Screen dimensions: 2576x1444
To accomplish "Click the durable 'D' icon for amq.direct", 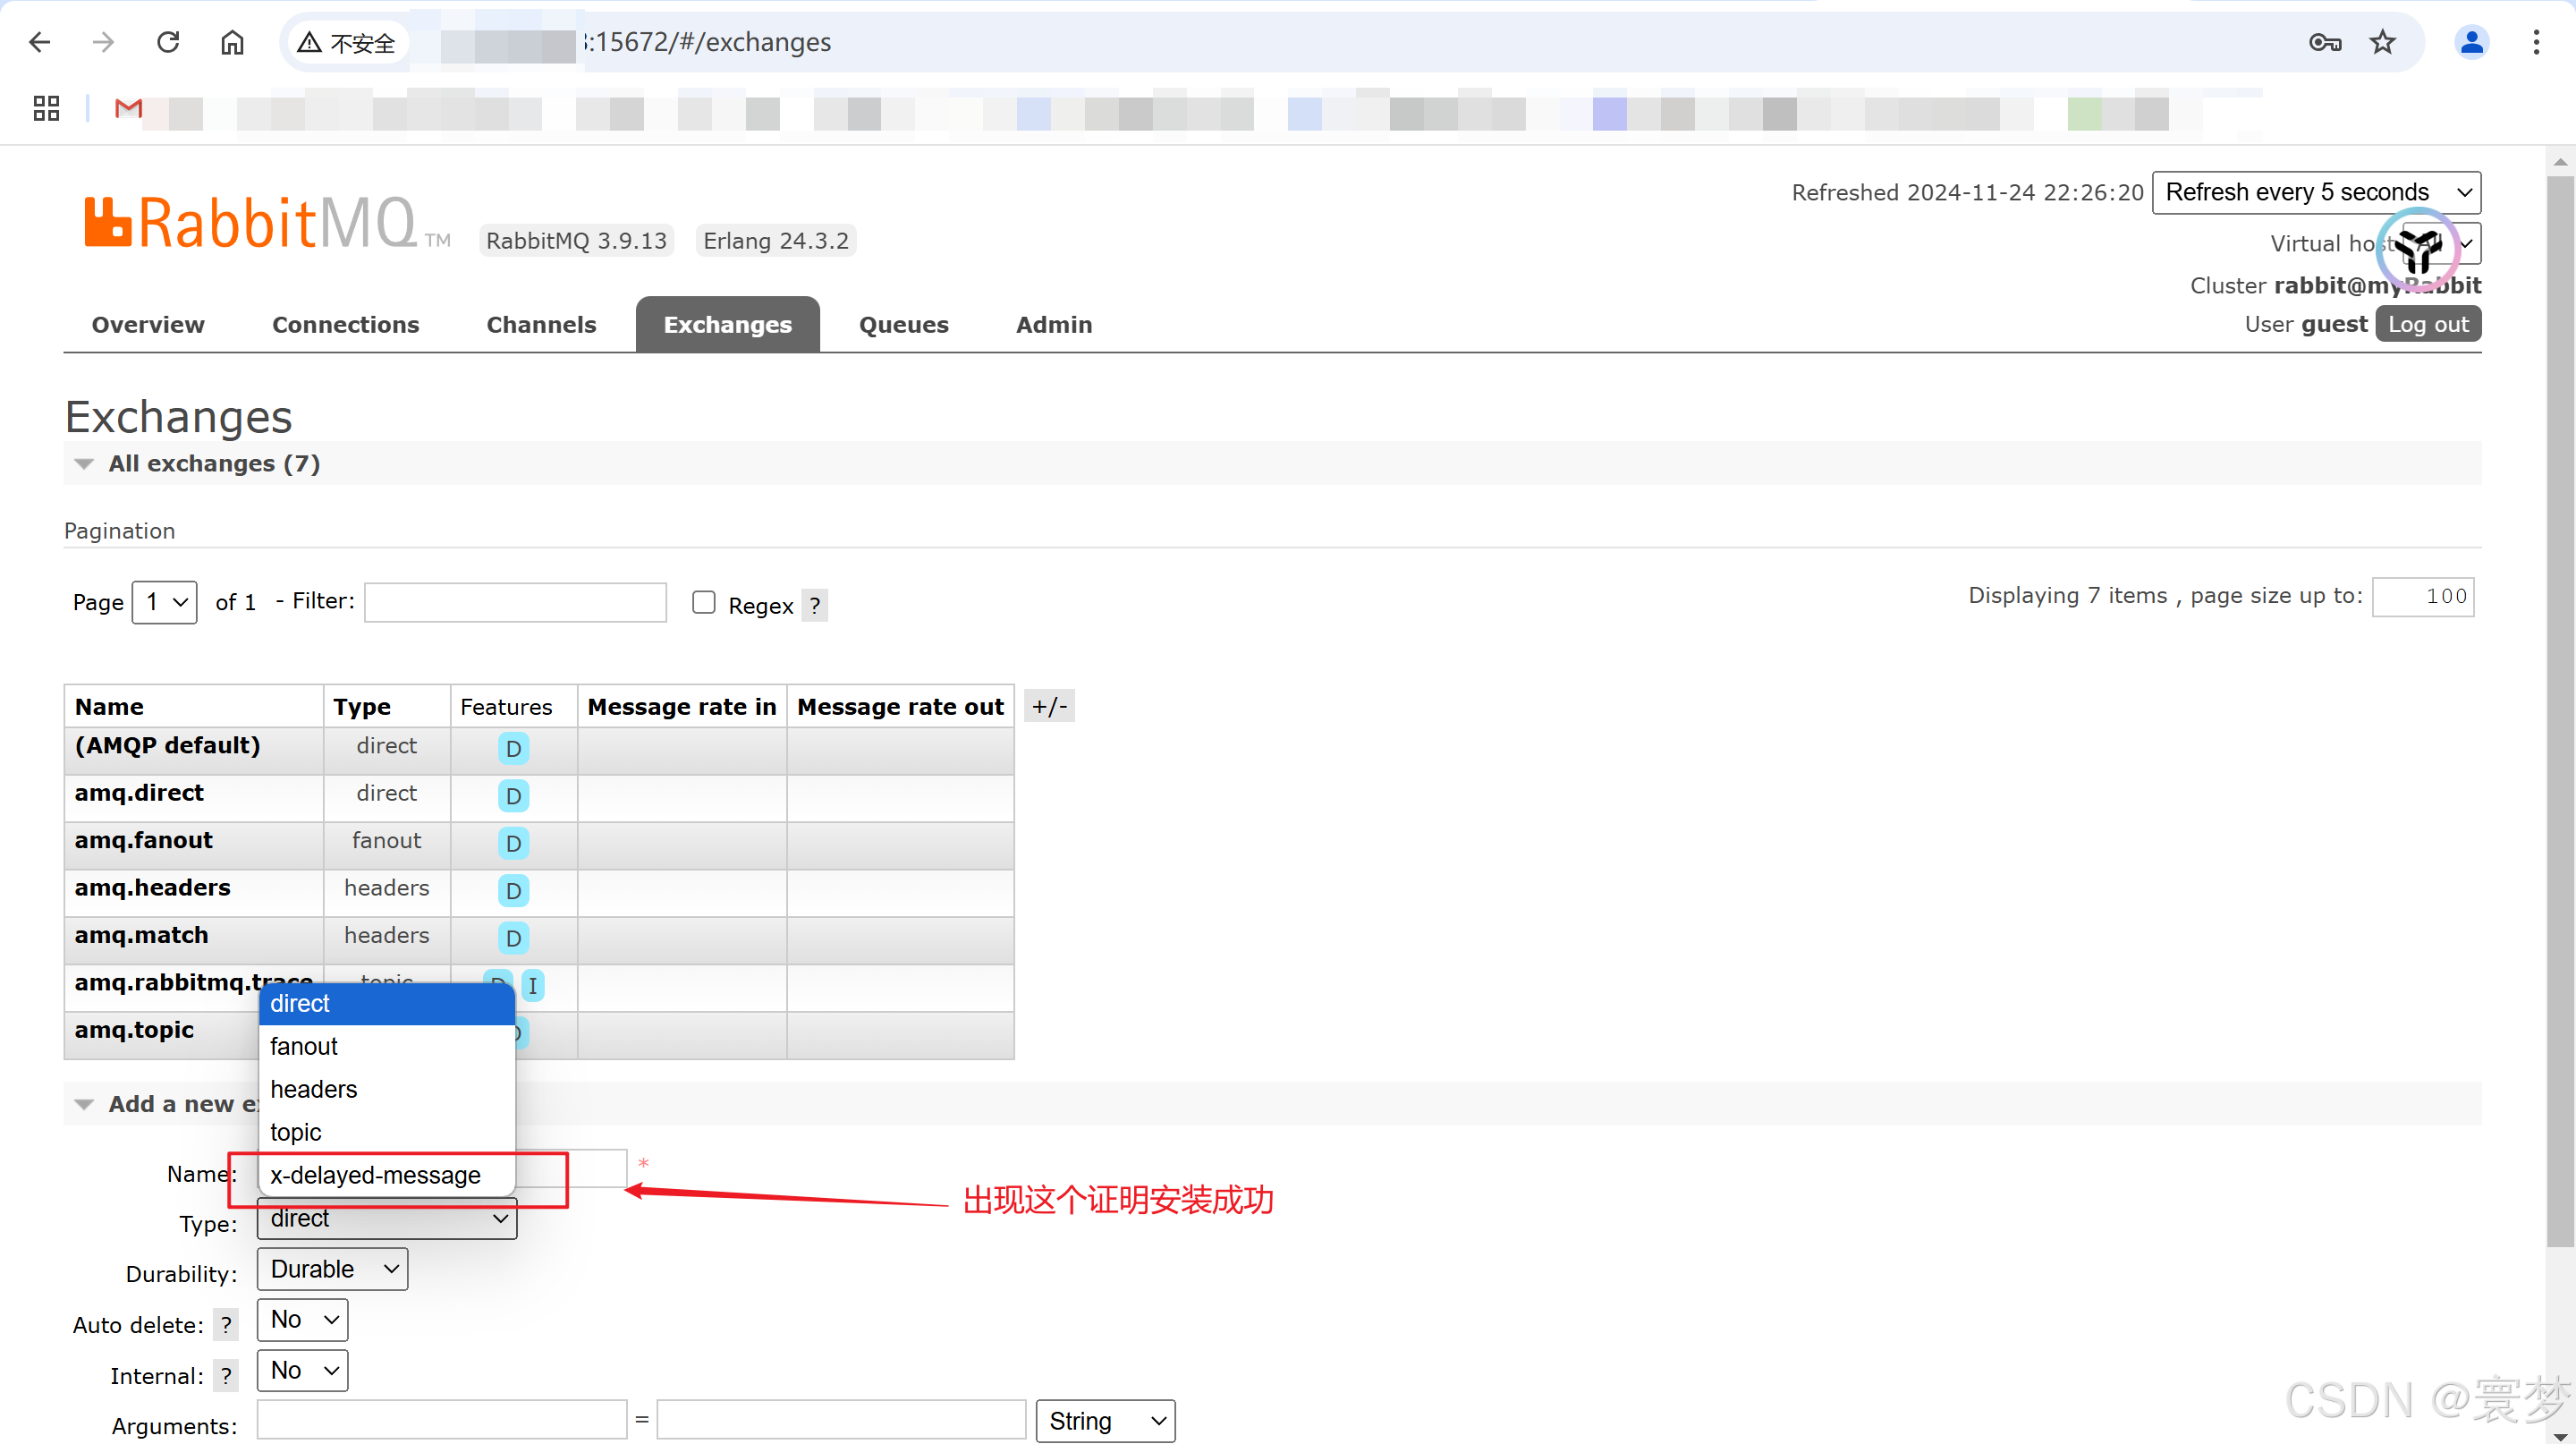I will (x=513, y=795).
